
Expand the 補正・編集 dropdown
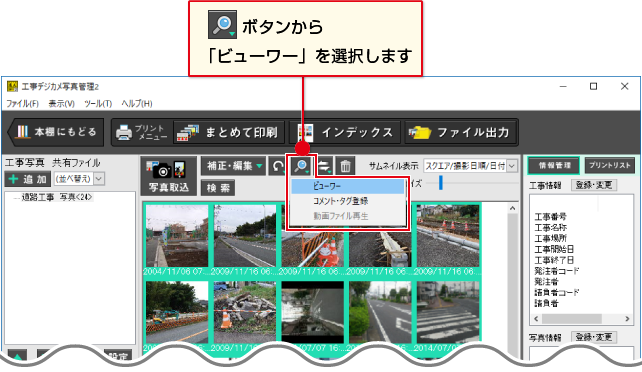233,166
